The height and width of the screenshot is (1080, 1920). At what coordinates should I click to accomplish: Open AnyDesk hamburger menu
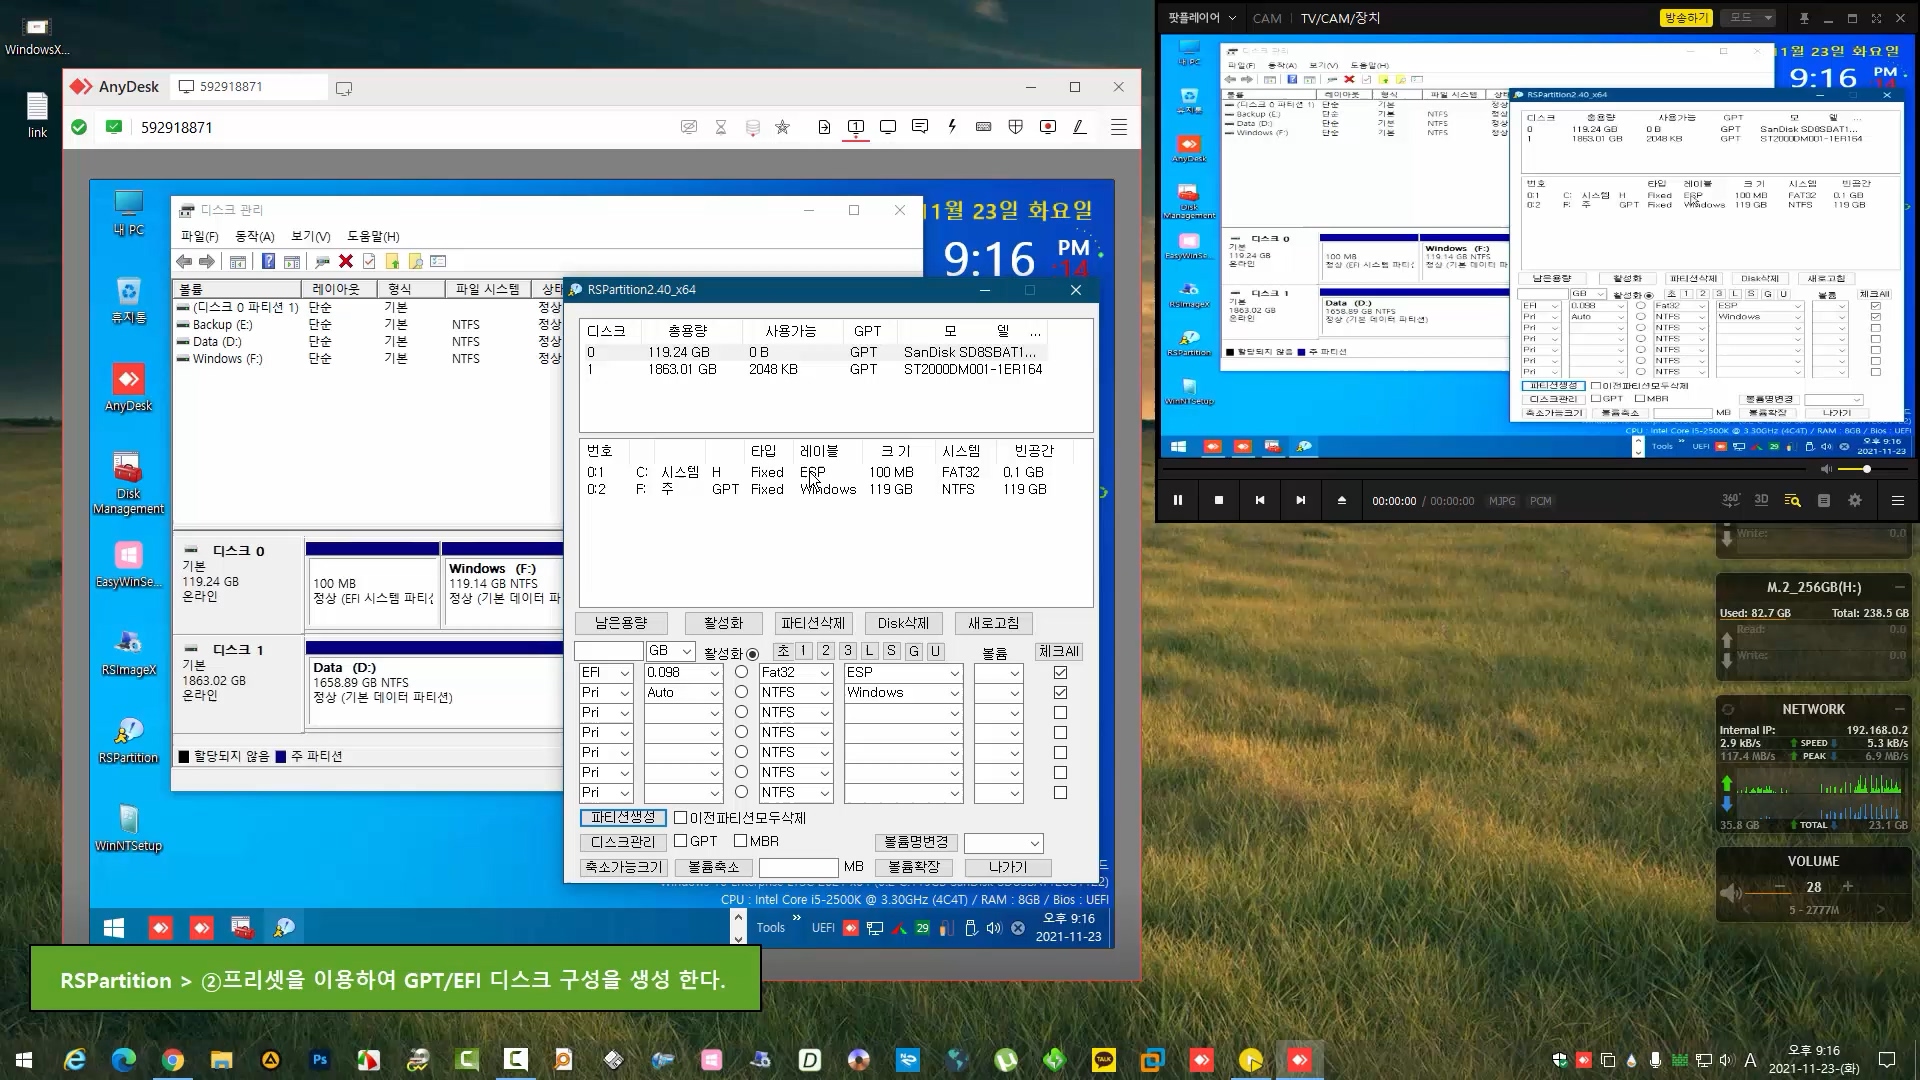click(1119, 127)
